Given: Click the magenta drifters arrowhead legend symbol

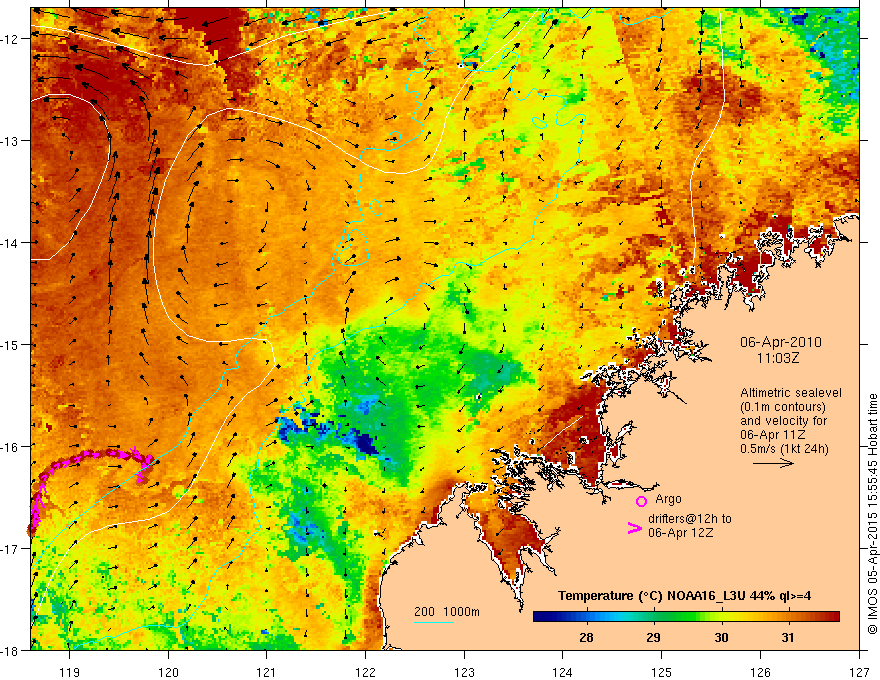Looking at the screenshot, I should pos(635,528).
